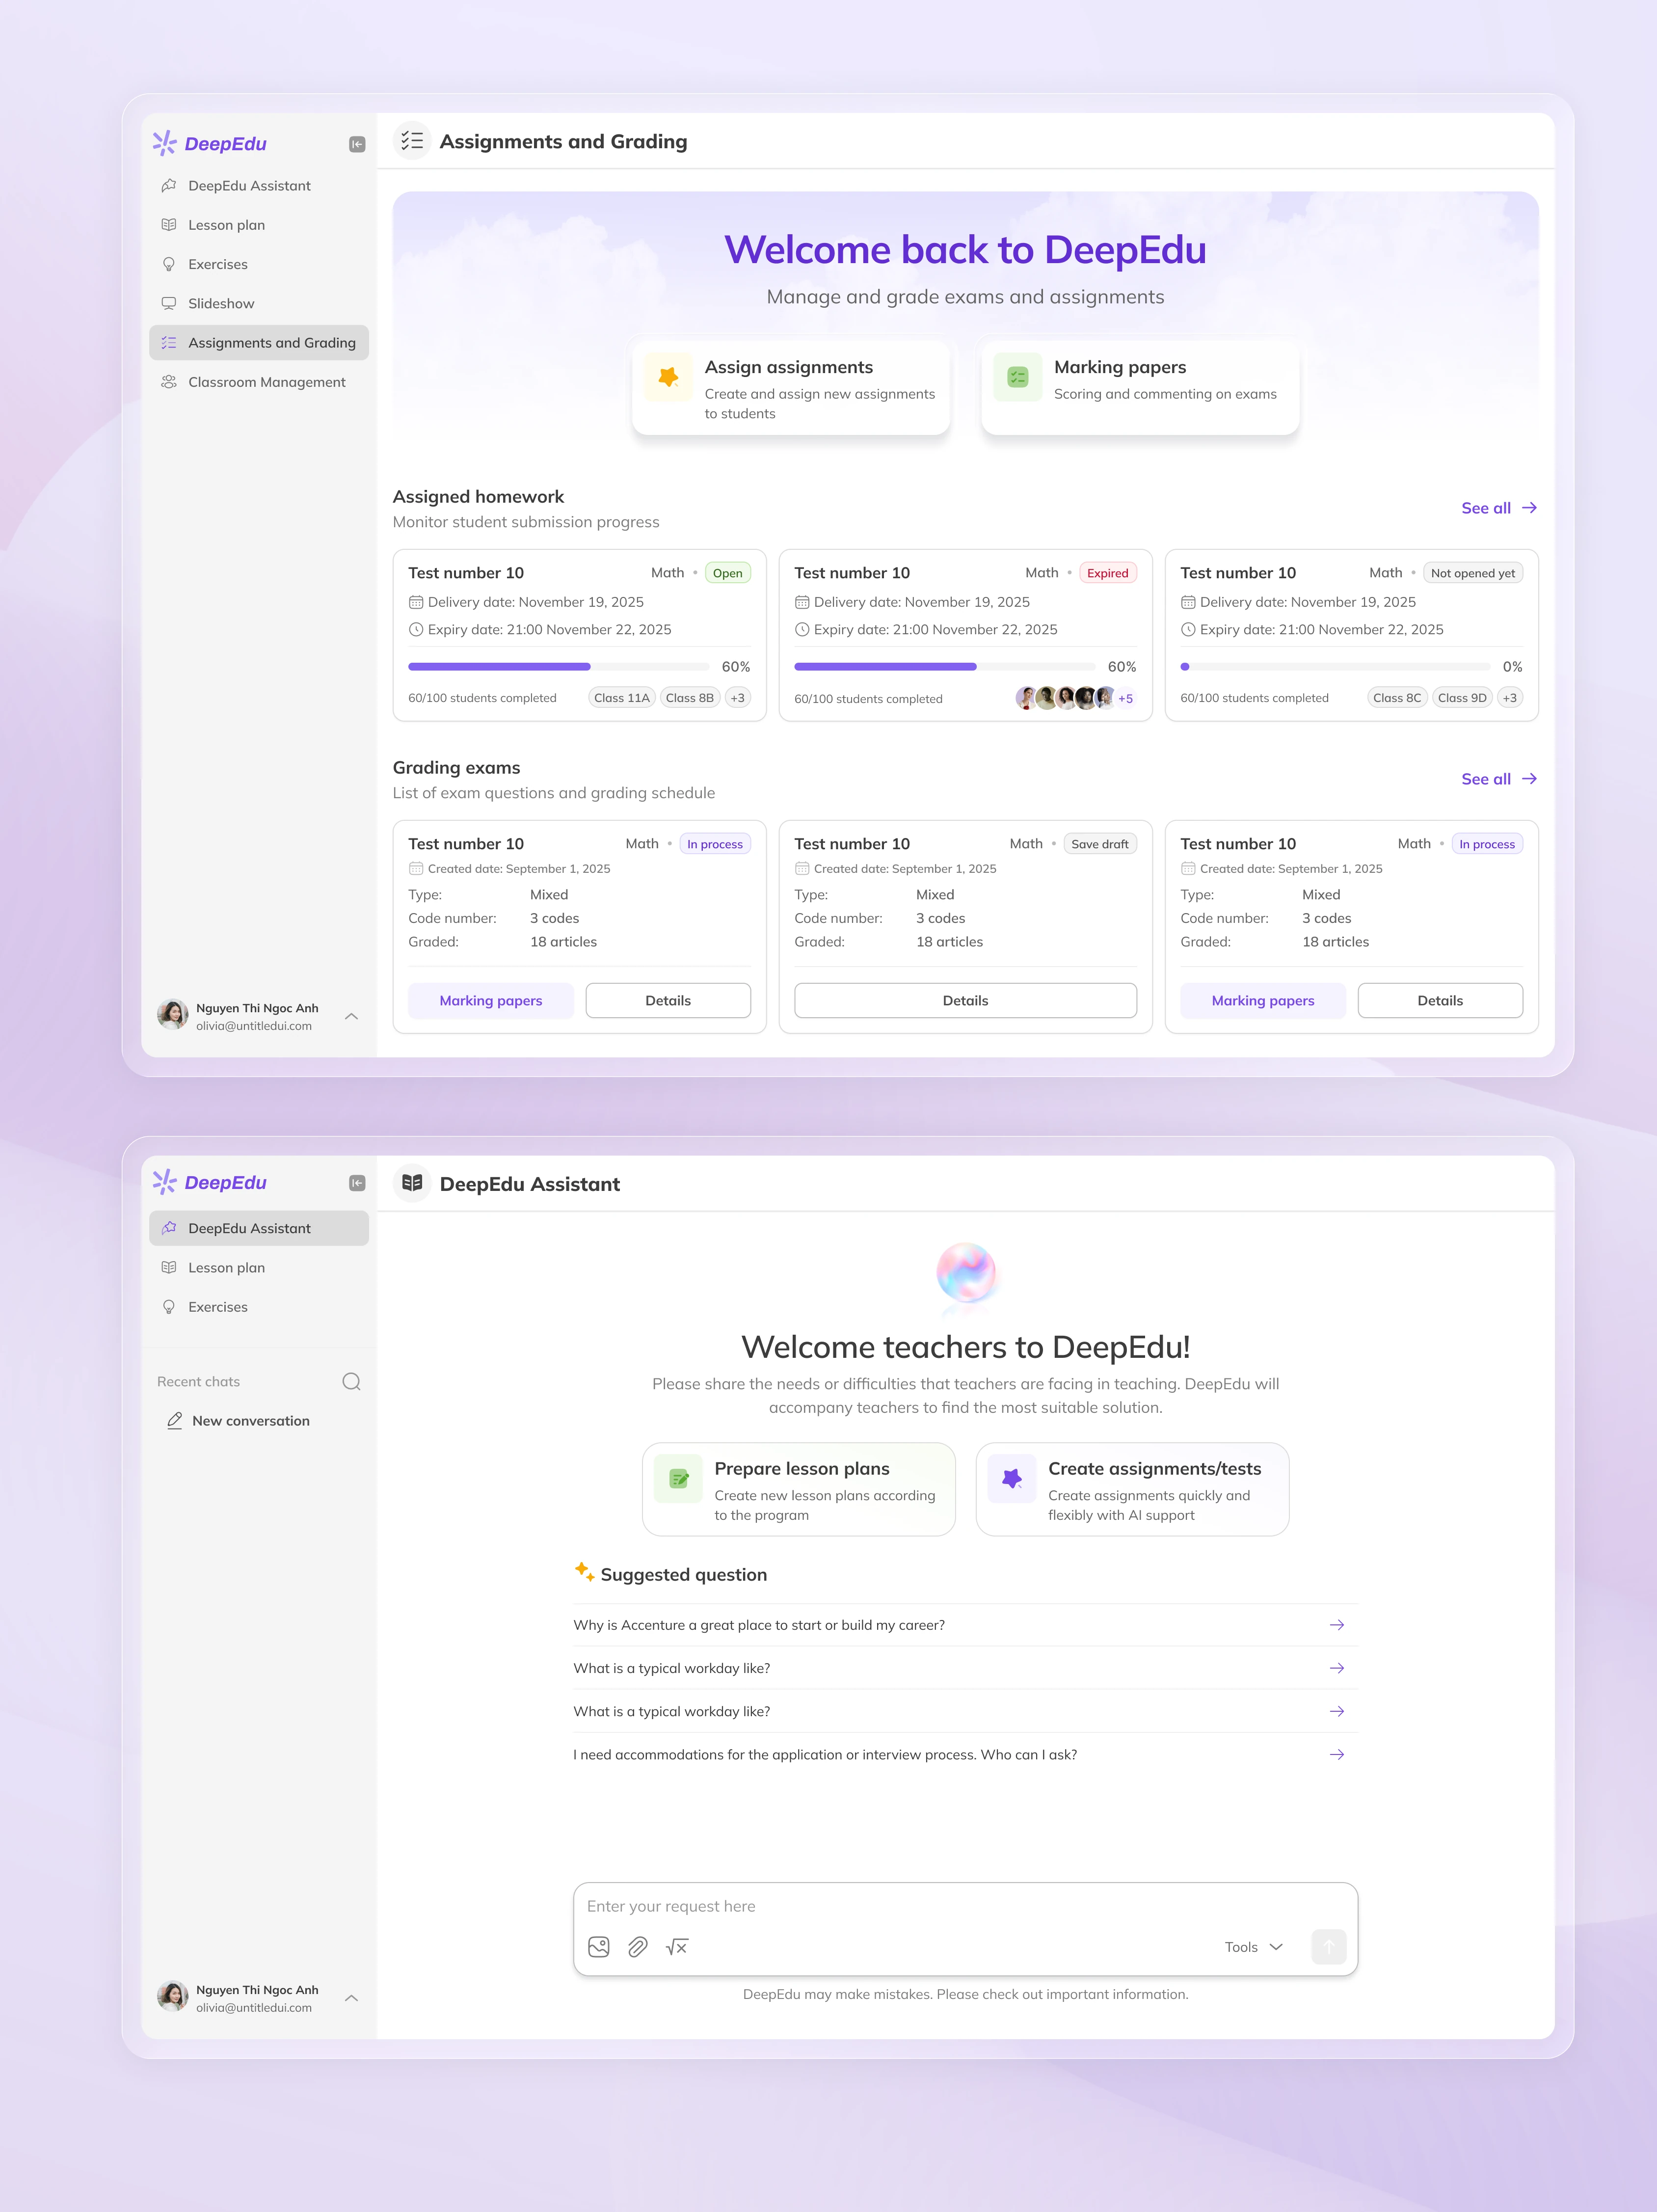Click the Save draft status badge
The width and height of the screenshot is (1657, 2212).
[x=1100, y=844]
